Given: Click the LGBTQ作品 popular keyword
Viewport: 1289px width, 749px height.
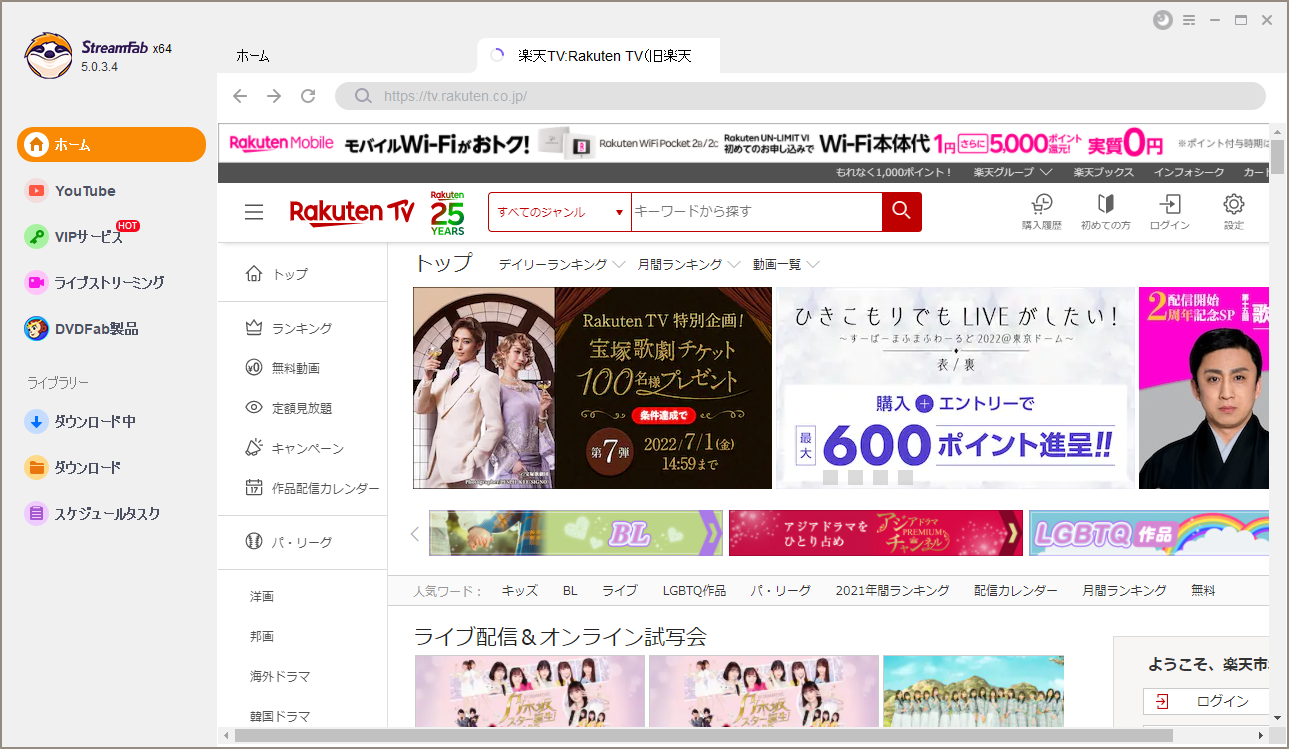Looking at the screenshot, I should (x=694, y=591).
